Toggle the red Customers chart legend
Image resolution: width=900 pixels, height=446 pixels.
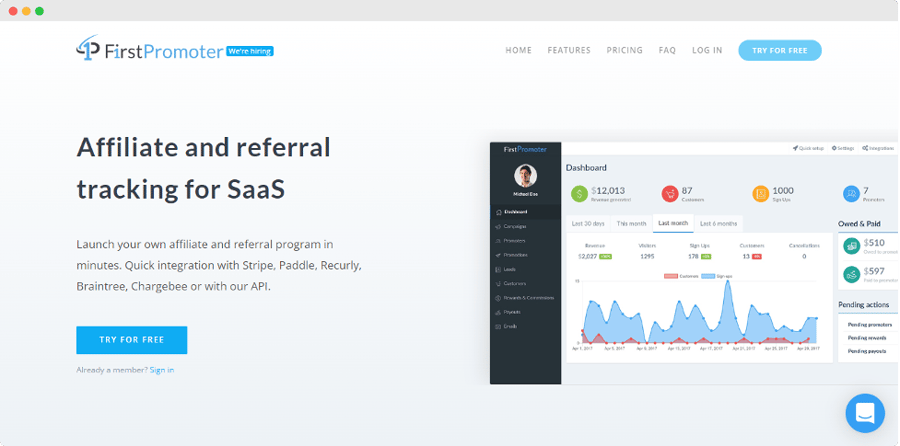[681, 276]
